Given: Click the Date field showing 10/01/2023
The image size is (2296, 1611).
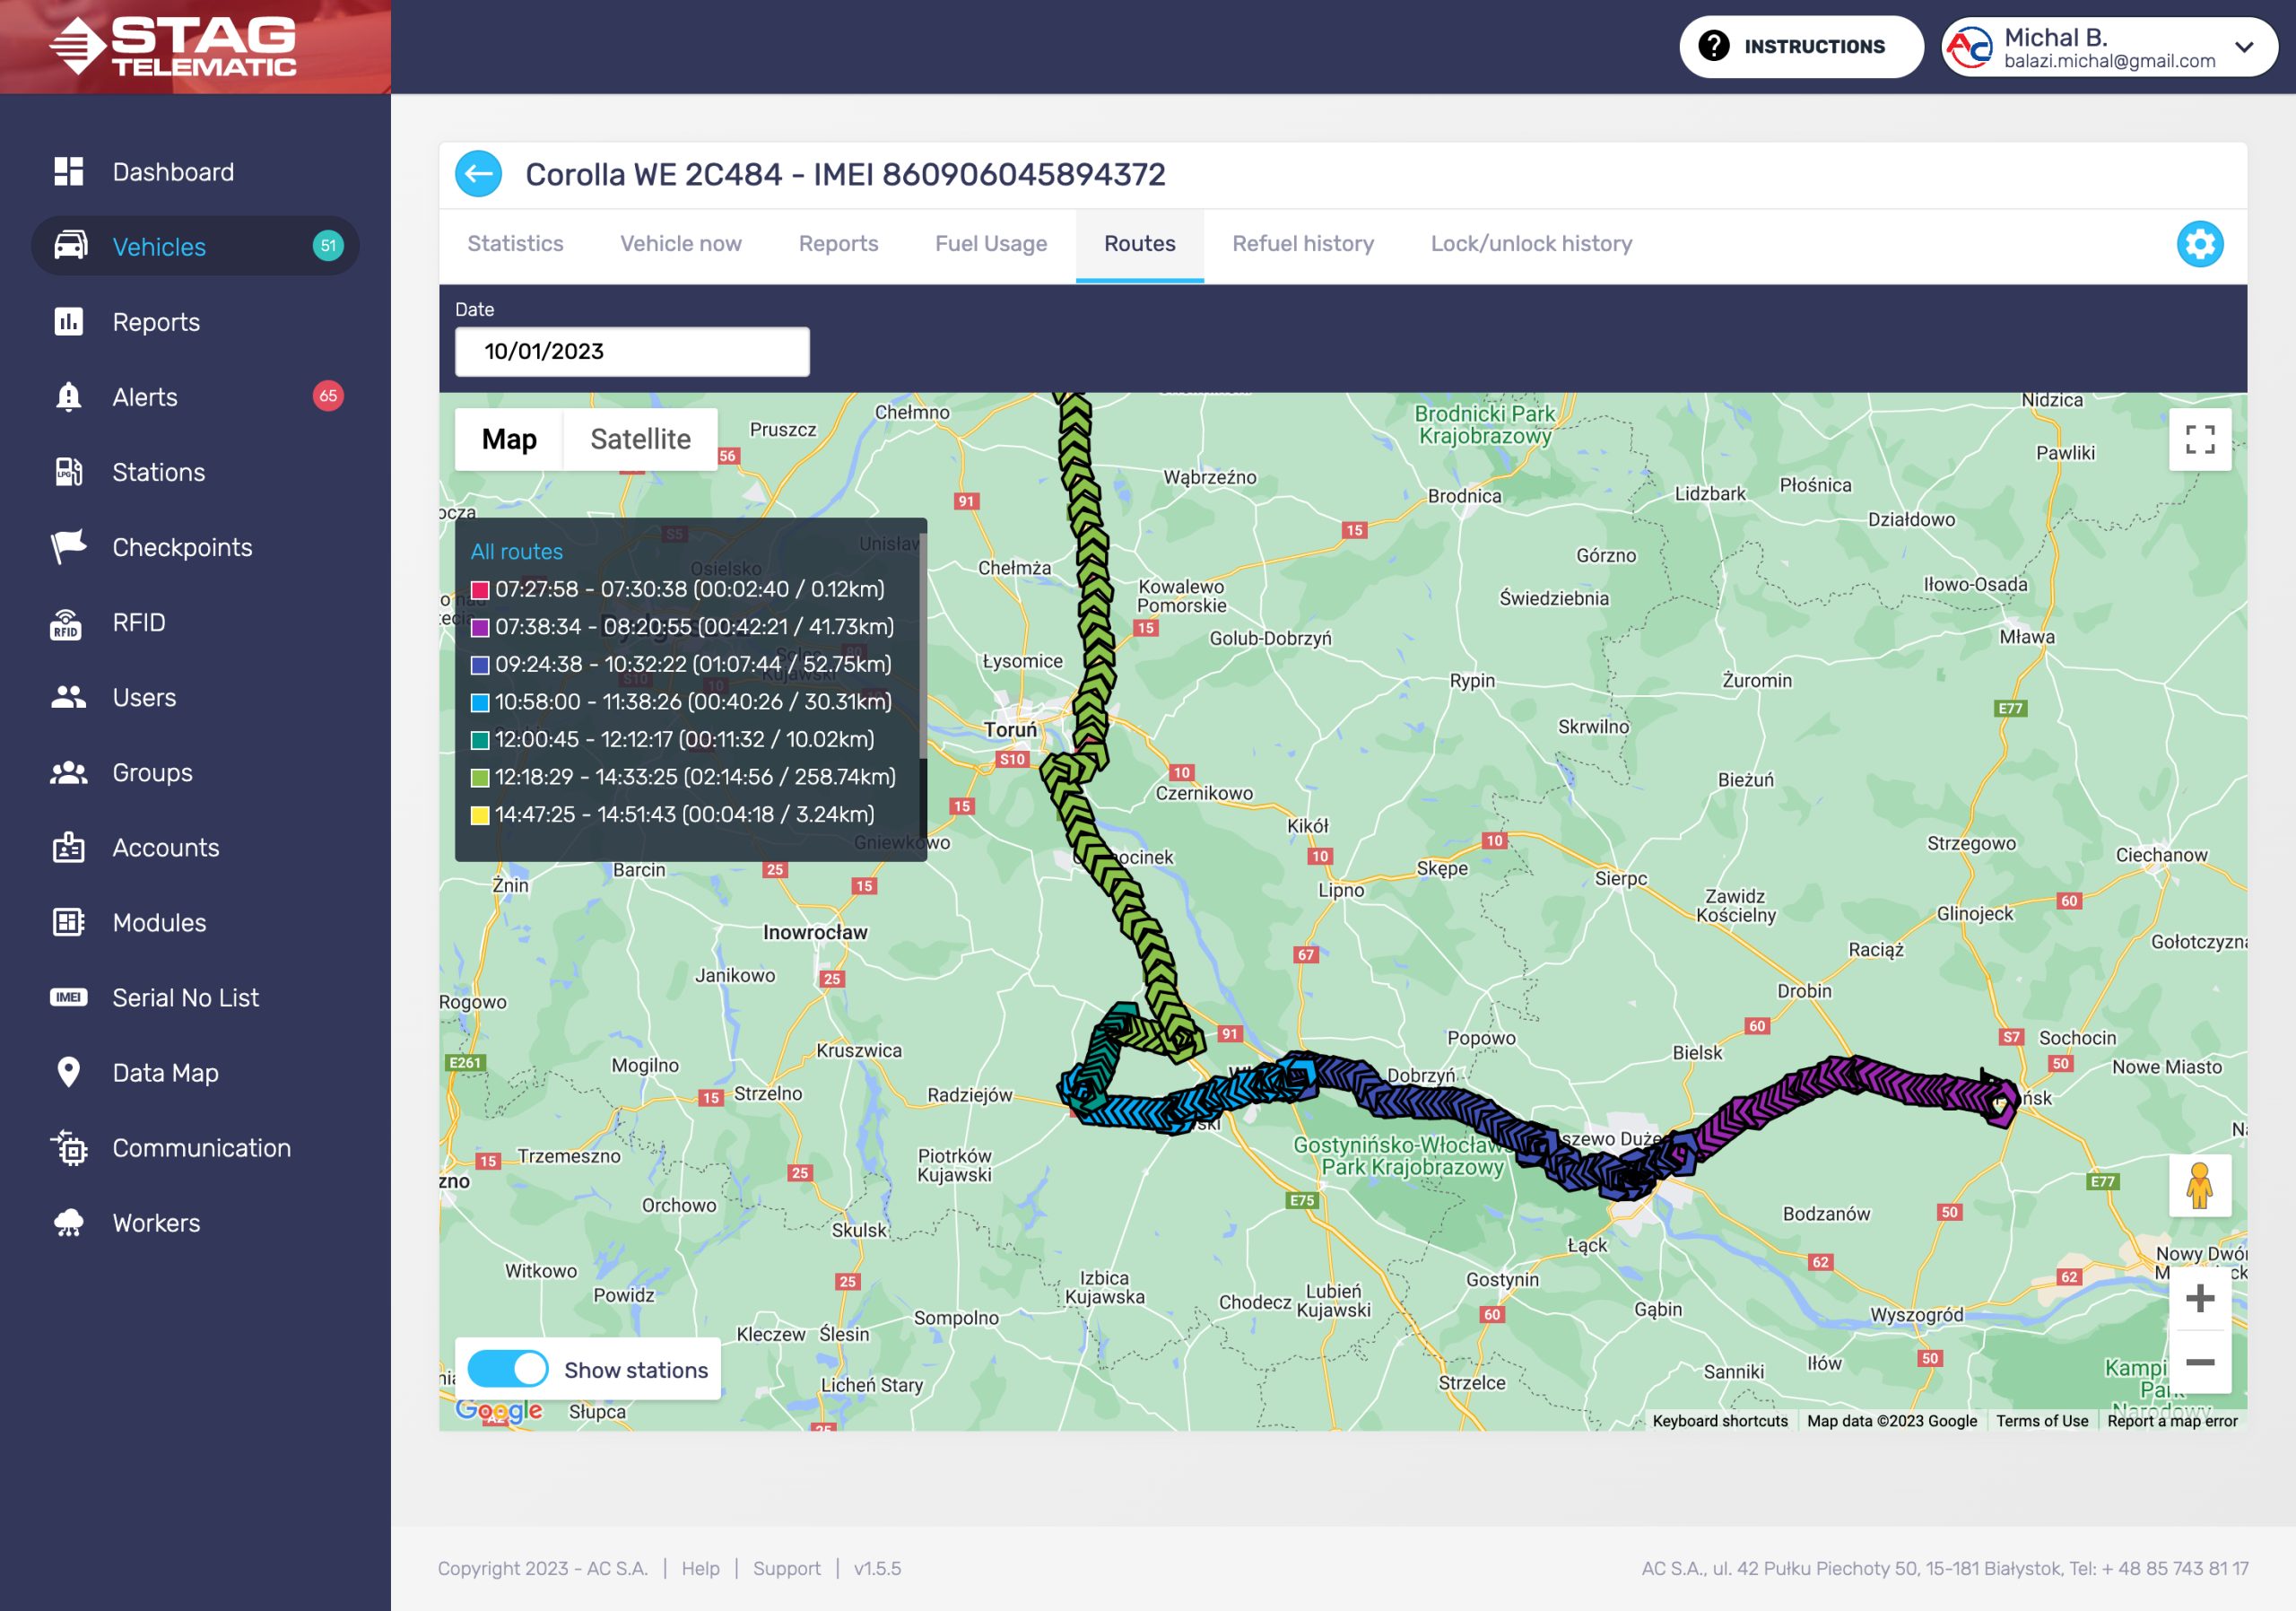Looking at the screenshot, I should [632, 351].
